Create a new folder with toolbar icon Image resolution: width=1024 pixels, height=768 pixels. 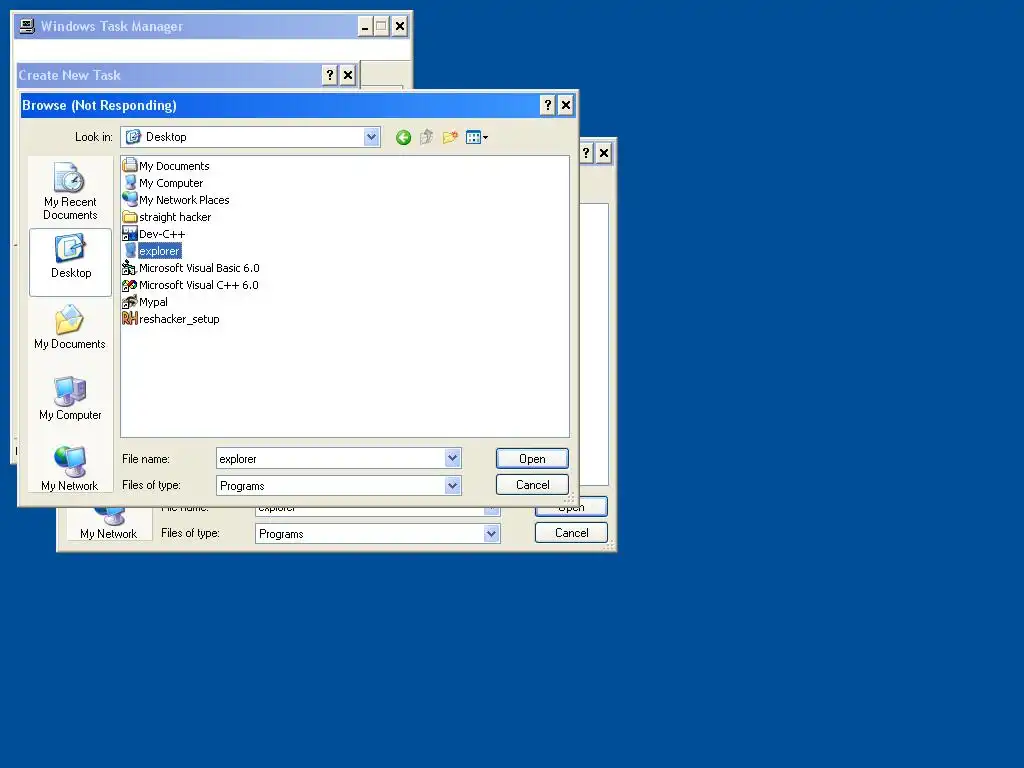pos(450,137)
